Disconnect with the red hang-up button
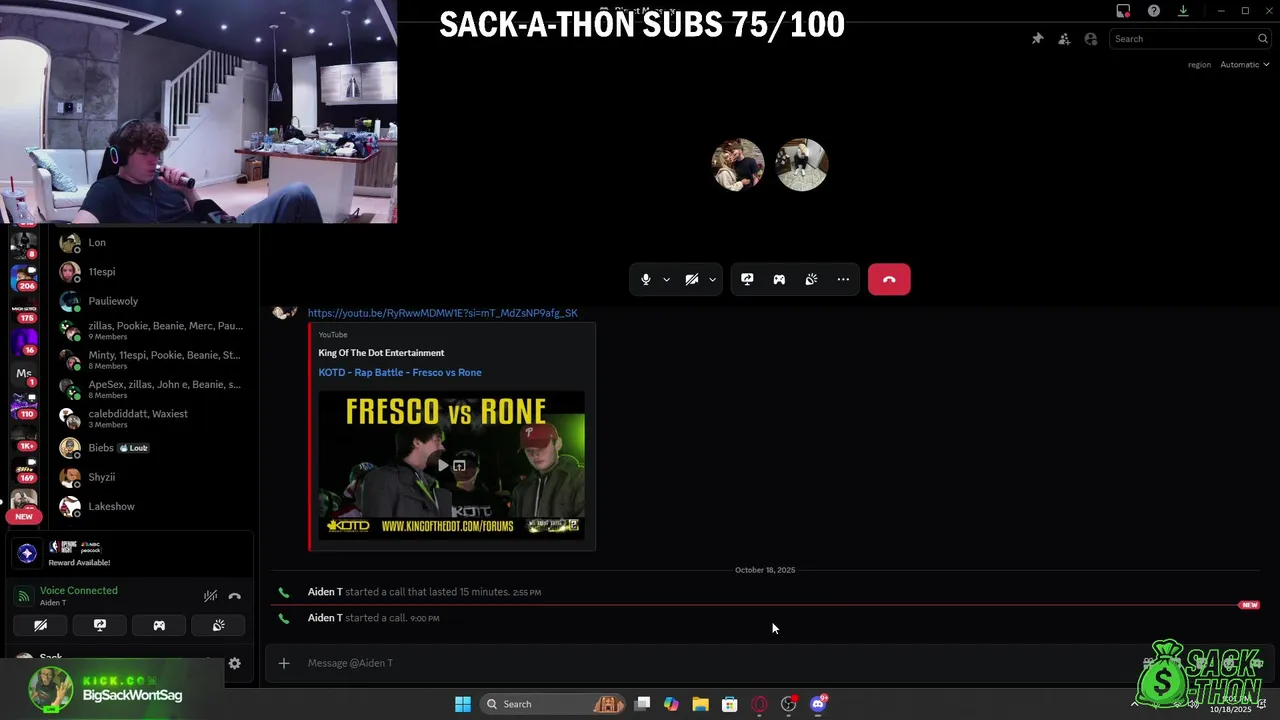1280x720 pixels. point(889,280)
